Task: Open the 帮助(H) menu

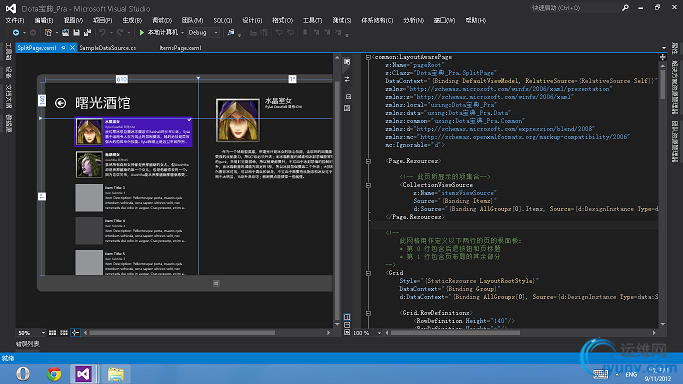Action: 475,20
